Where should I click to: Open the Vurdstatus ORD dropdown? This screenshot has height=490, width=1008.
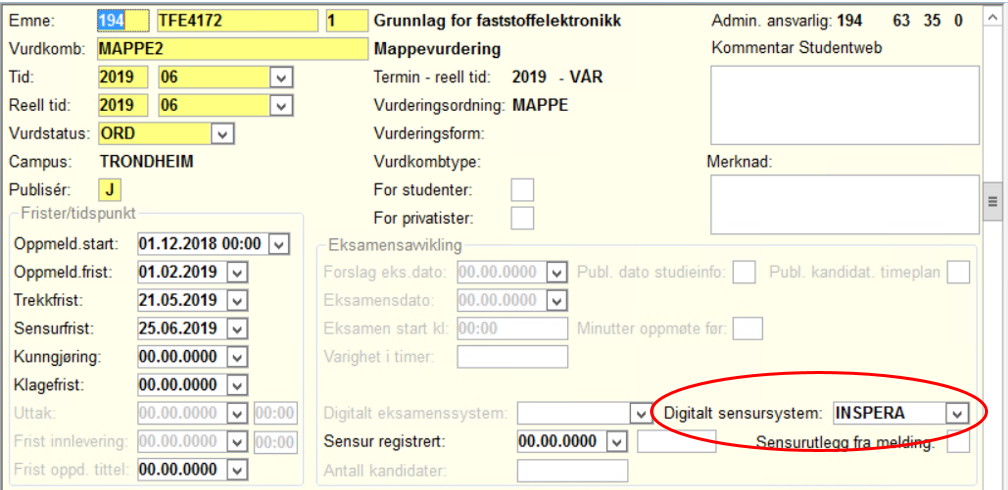pyautogui.click(x=222, y=134)
